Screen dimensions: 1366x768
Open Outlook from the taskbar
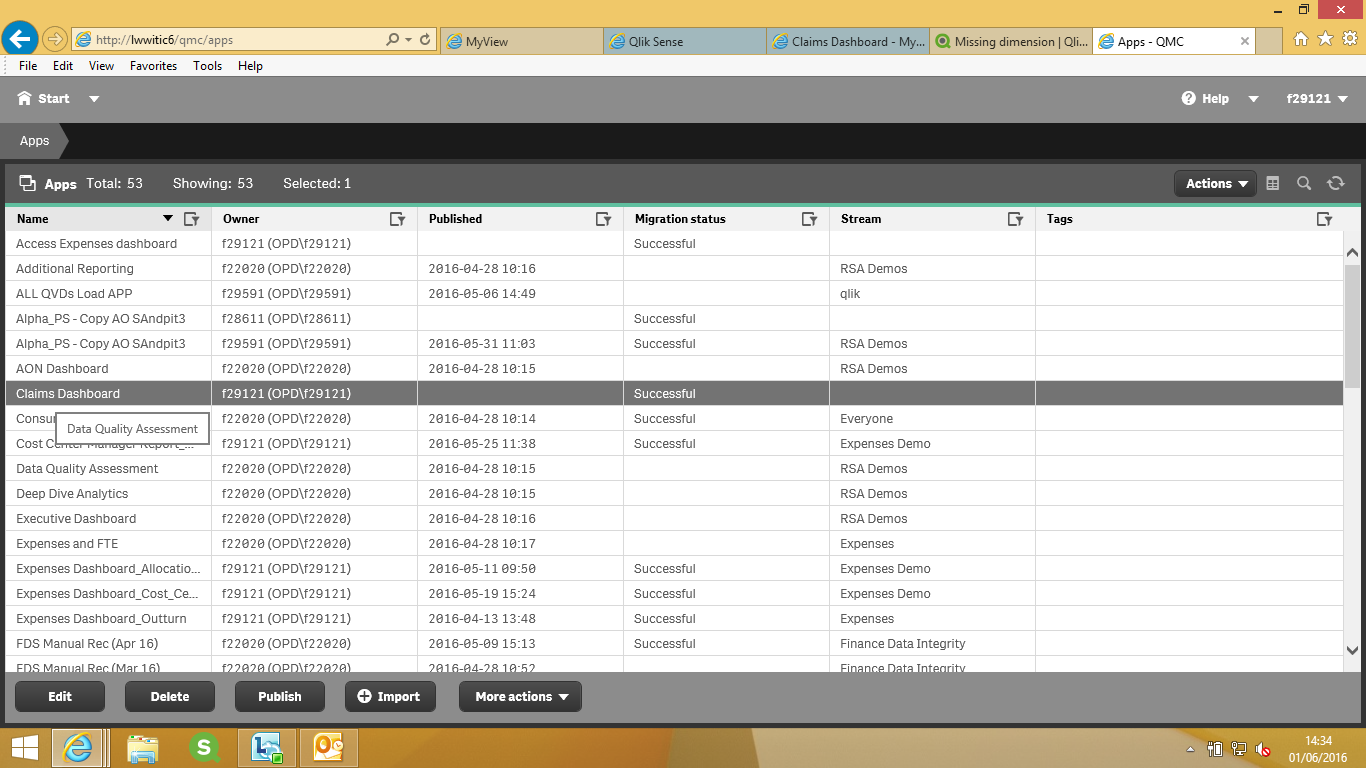click(329, 748)
